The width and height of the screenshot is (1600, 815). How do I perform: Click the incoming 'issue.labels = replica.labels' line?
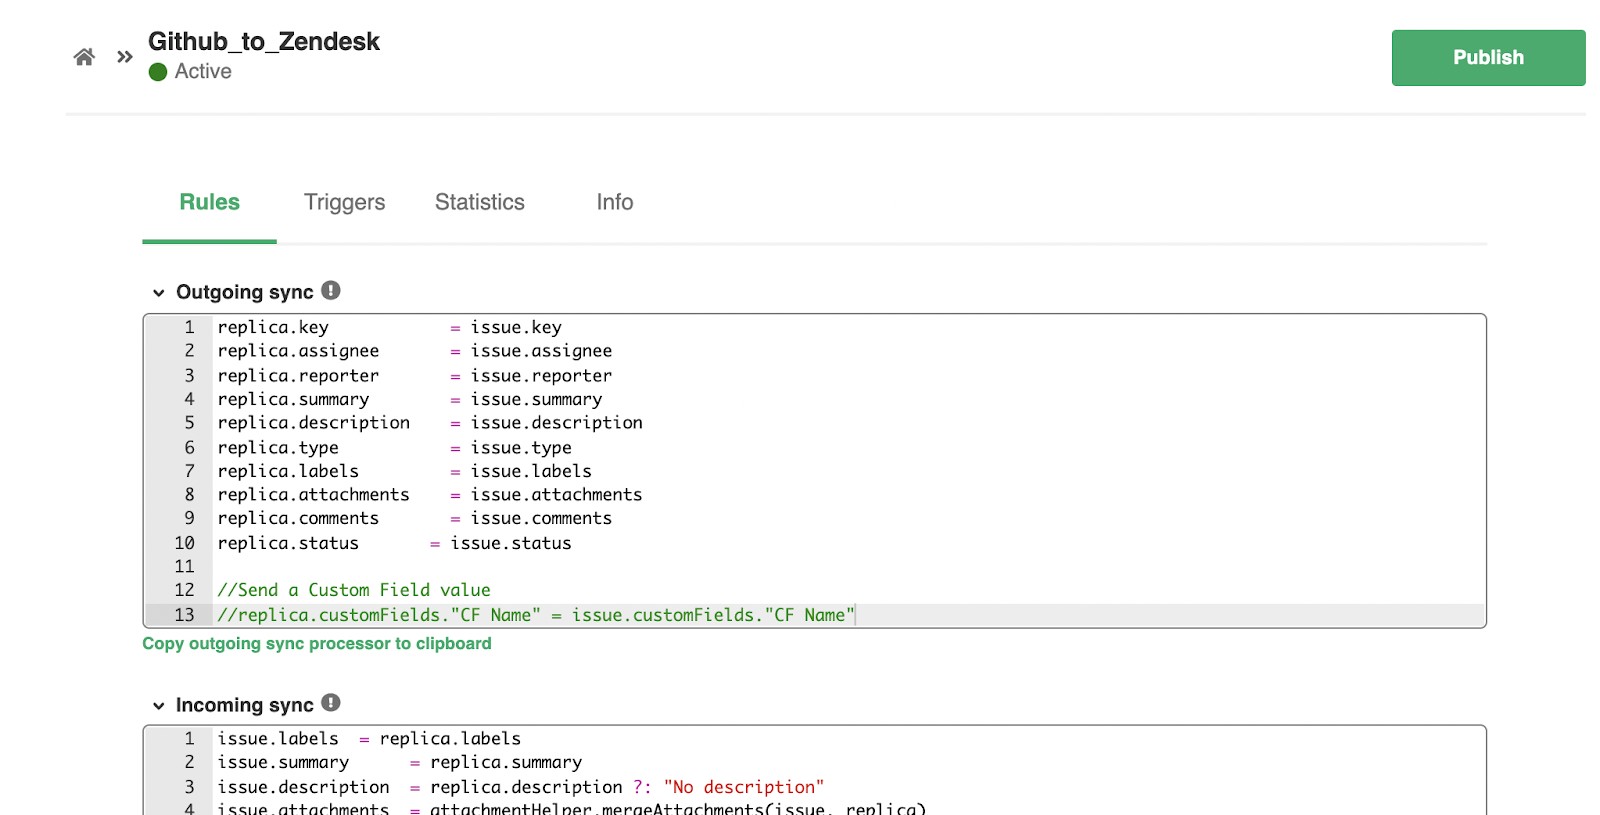tap(369, 738)
